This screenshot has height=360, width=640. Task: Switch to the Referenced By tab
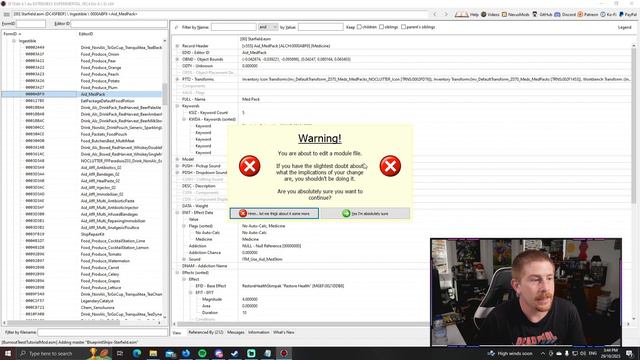pos(206,333)
